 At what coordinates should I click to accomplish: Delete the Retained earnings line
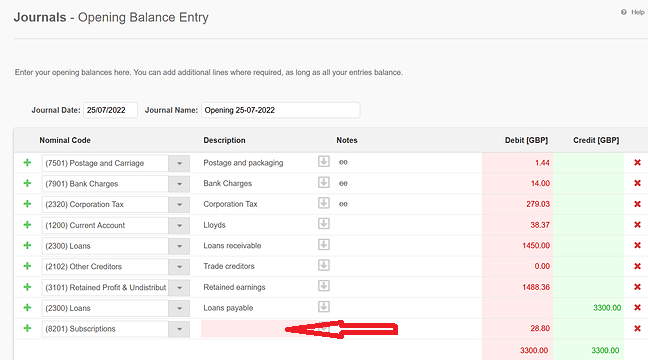tap(637, 287)
